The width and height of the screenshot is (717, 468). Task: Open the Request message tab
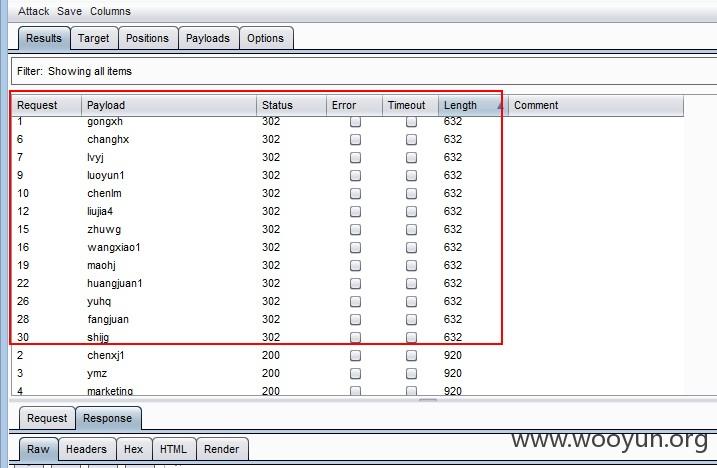[x=47, y=418]
